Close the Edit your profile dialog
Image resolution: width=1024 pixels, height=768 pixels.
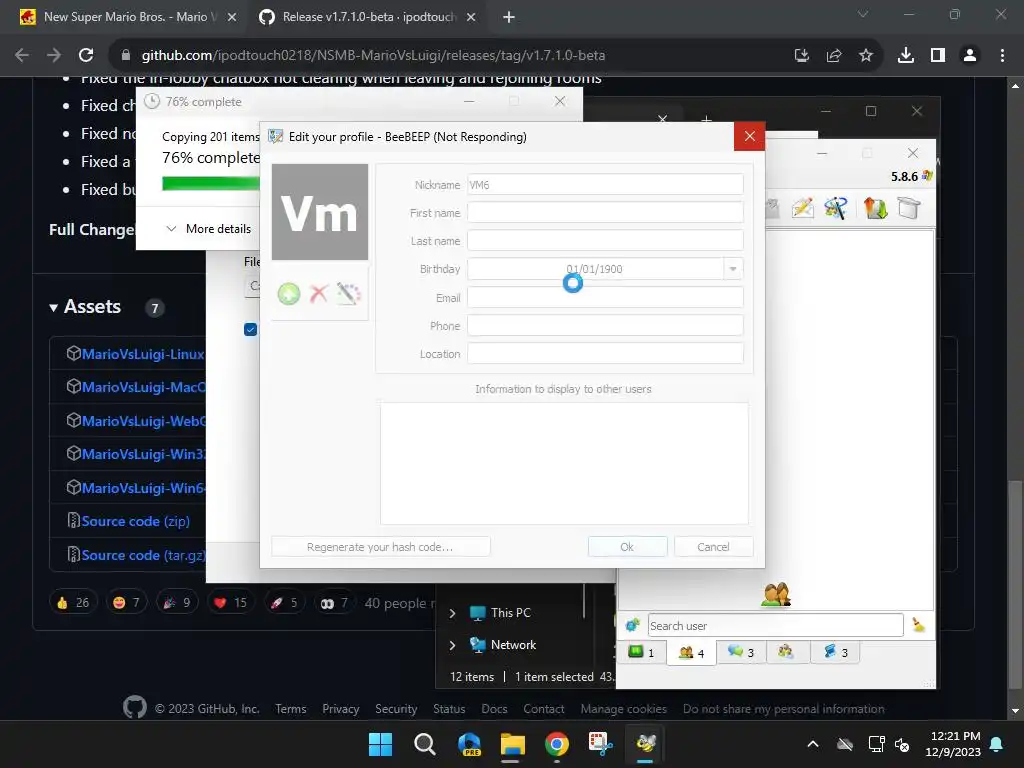coord(749,136)
